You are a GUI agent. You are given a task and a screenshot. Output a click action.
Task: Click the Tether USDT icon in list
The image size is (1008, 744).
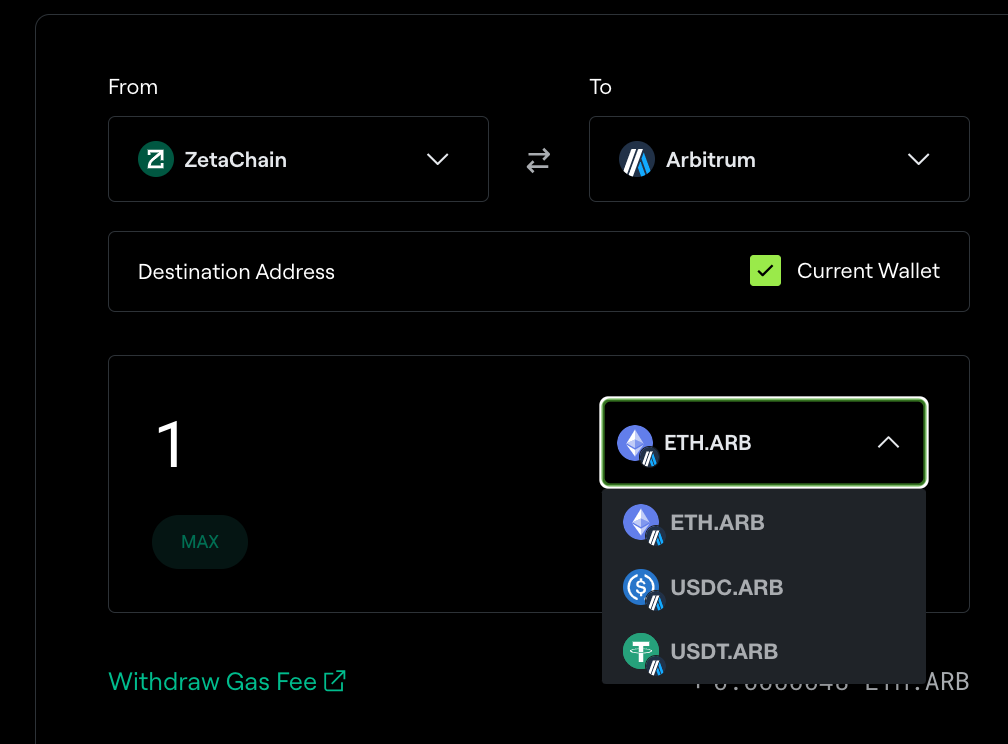[643, 653]
